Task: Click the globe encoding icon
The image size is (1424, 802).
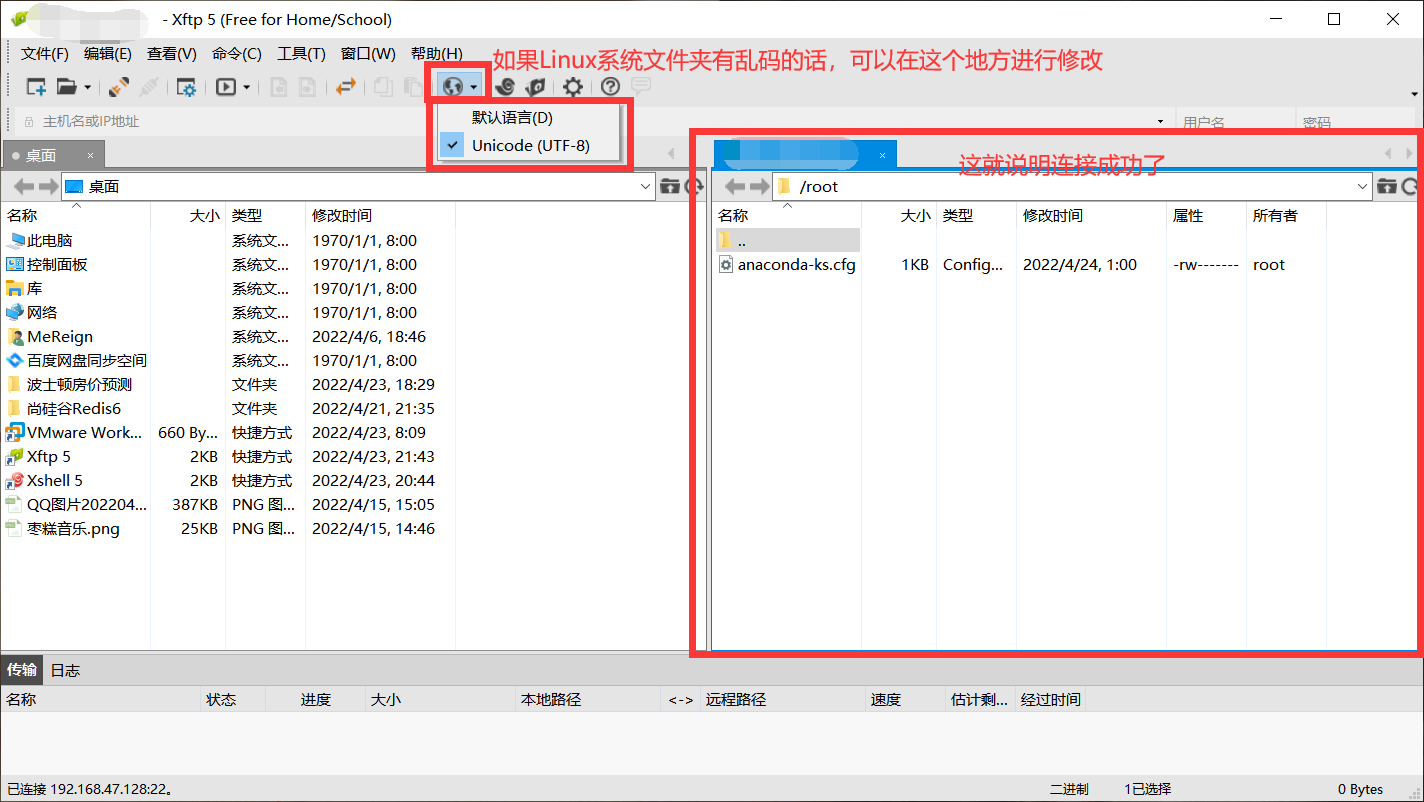Action: tap(453, 87)
